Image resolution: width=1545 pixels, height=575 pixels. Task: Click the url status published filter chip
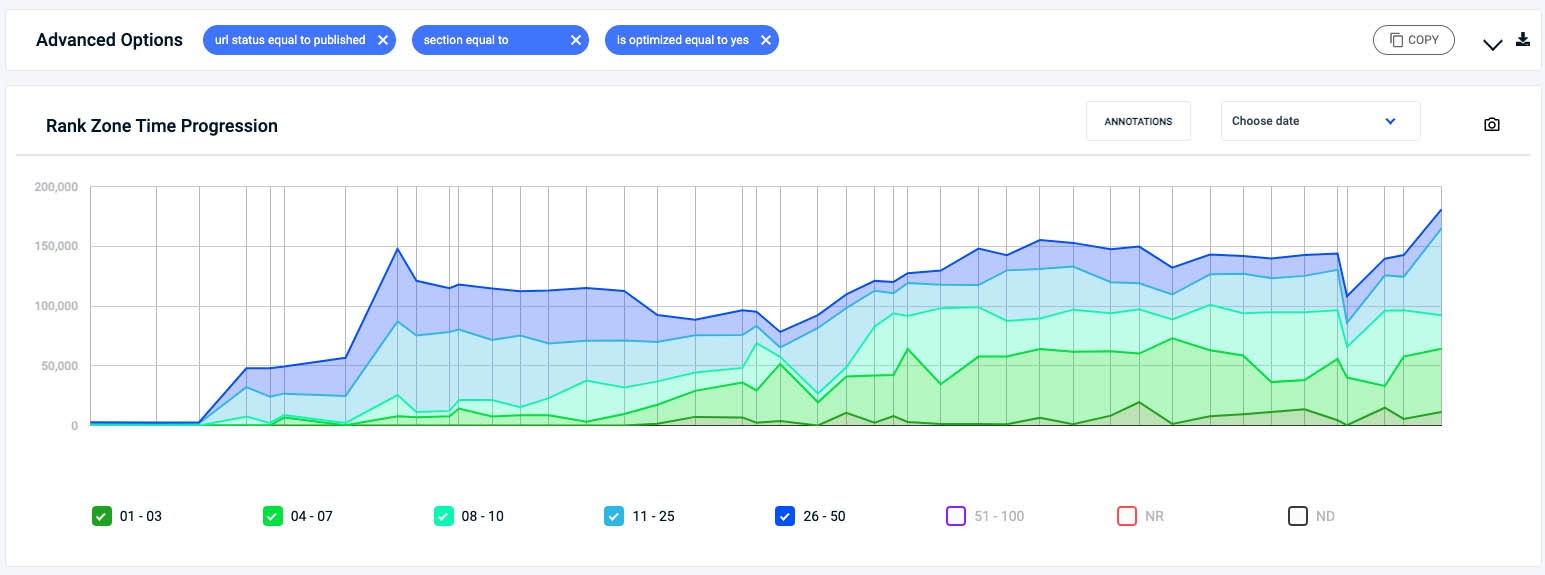coord(290,40)
